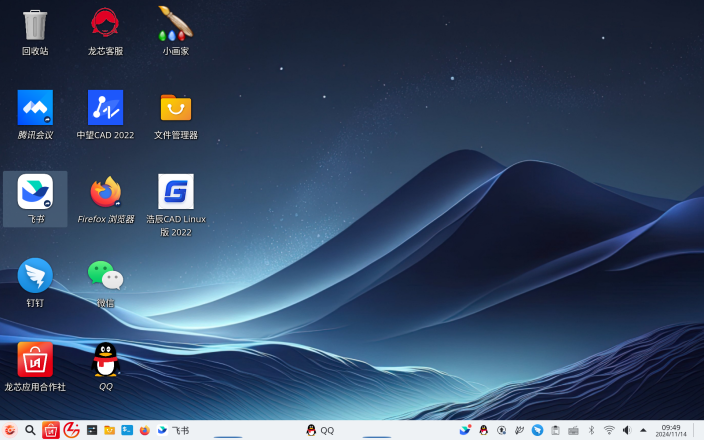Click the volume speaker tray icon
Screen dimensions: 704x440
[627, 431]
